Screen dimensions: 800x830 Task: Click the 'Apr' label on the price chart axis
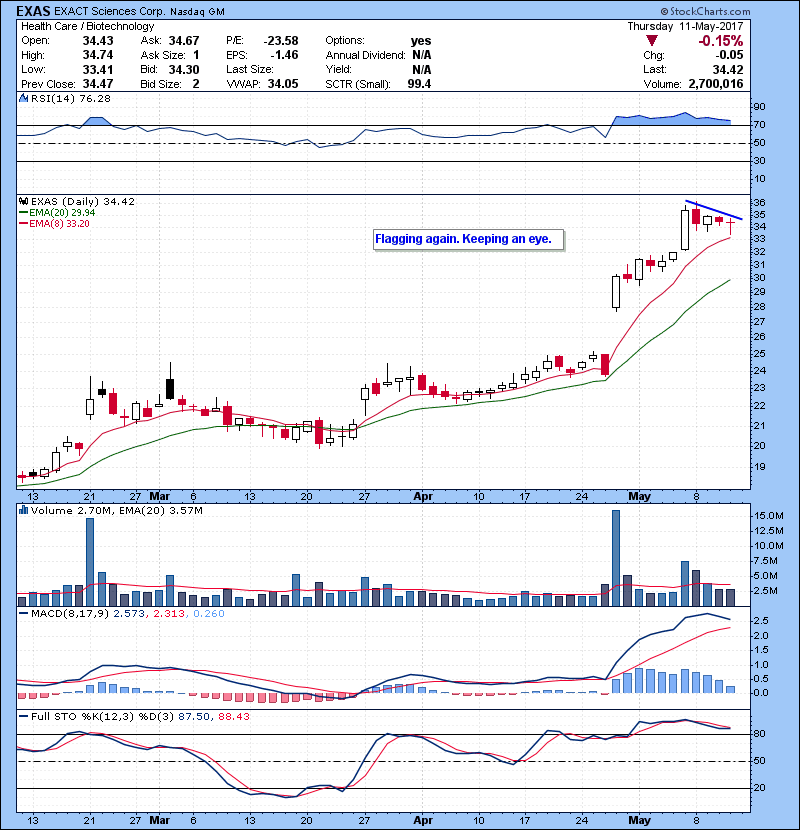[x=423, y=497]
